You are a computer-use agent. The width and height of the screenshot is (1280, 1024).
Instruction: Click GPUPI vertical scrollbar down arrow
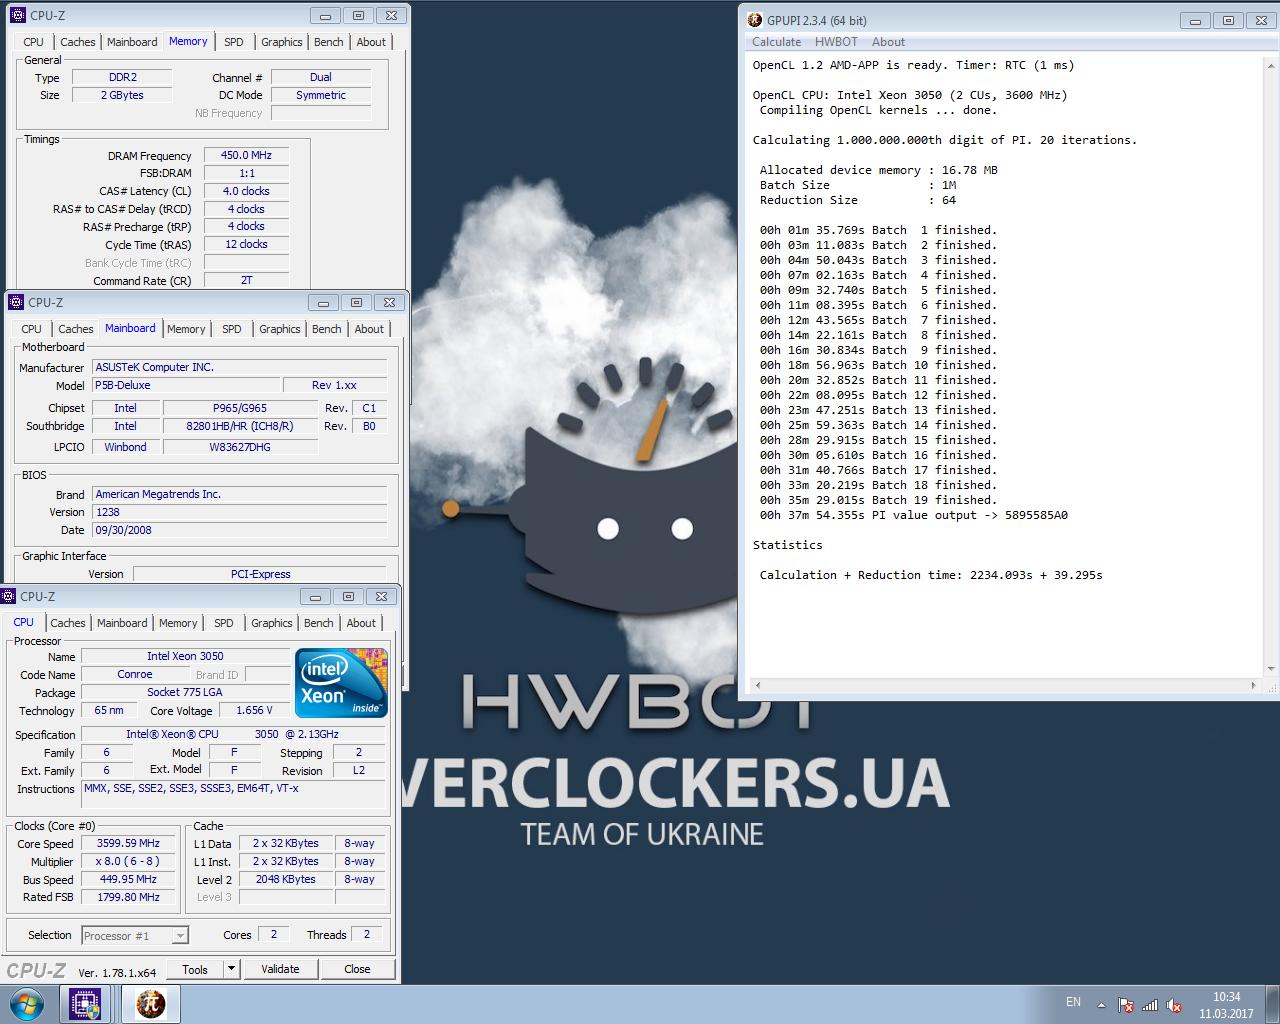pyautogui.click(x=1272, y=669)
